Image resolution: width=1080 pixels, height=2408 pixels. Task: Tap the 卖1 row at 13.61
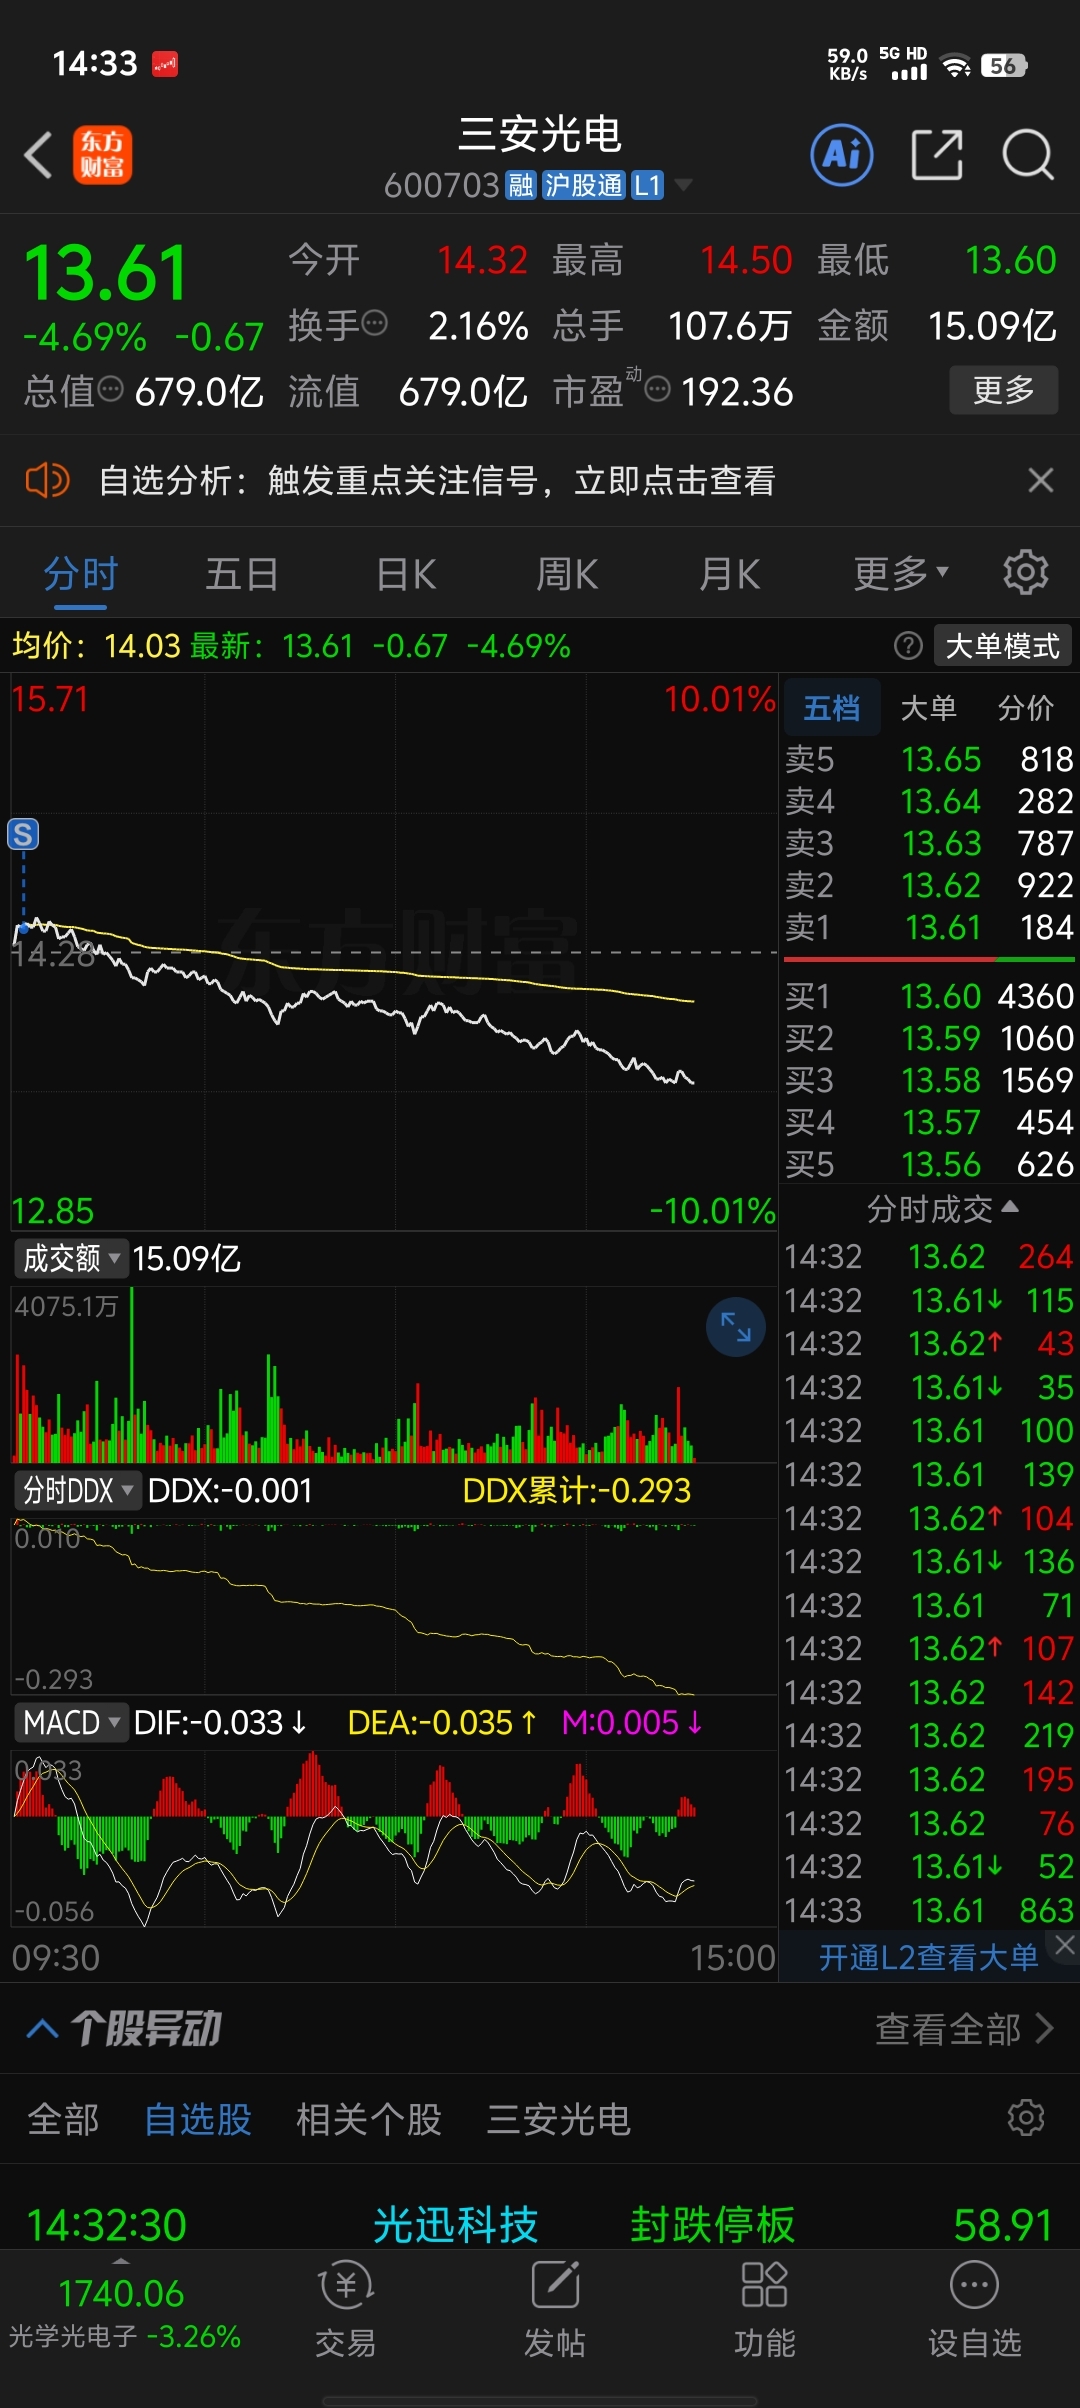pos(929,928)
